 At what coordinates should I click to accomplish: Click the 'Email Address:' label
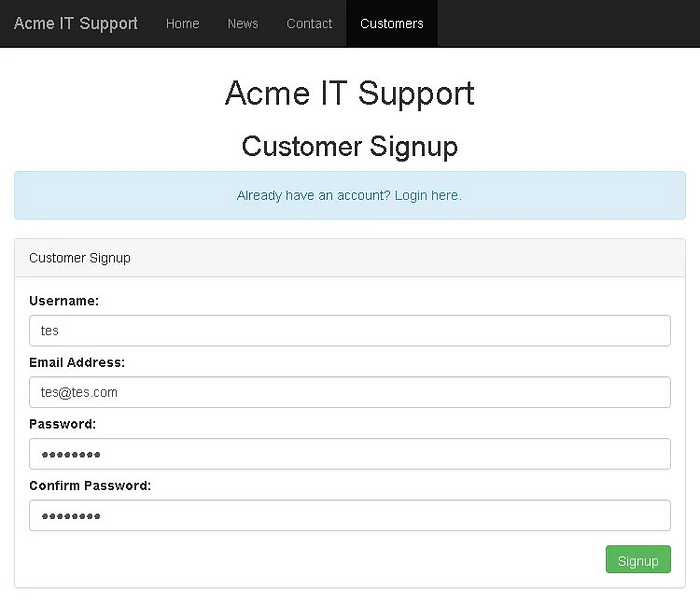click(x=77, y=362)
